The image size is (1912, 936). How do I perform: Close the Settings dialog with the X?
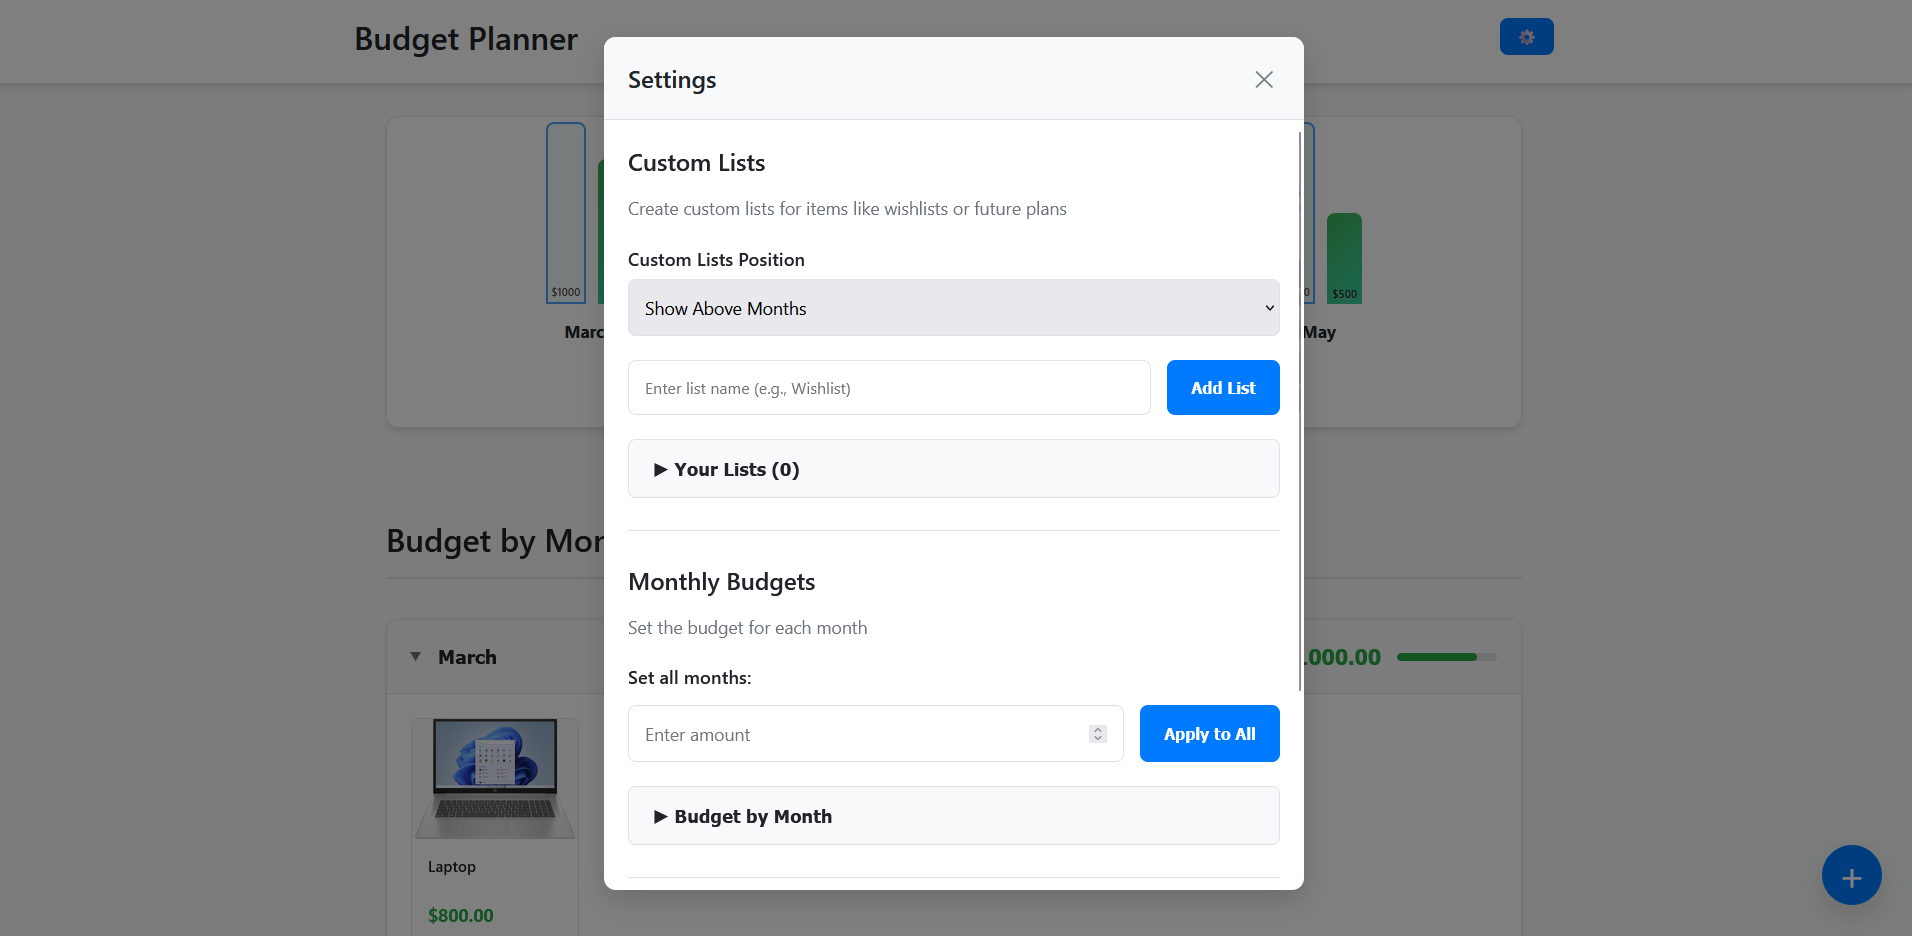click(x=1264, y=80)
